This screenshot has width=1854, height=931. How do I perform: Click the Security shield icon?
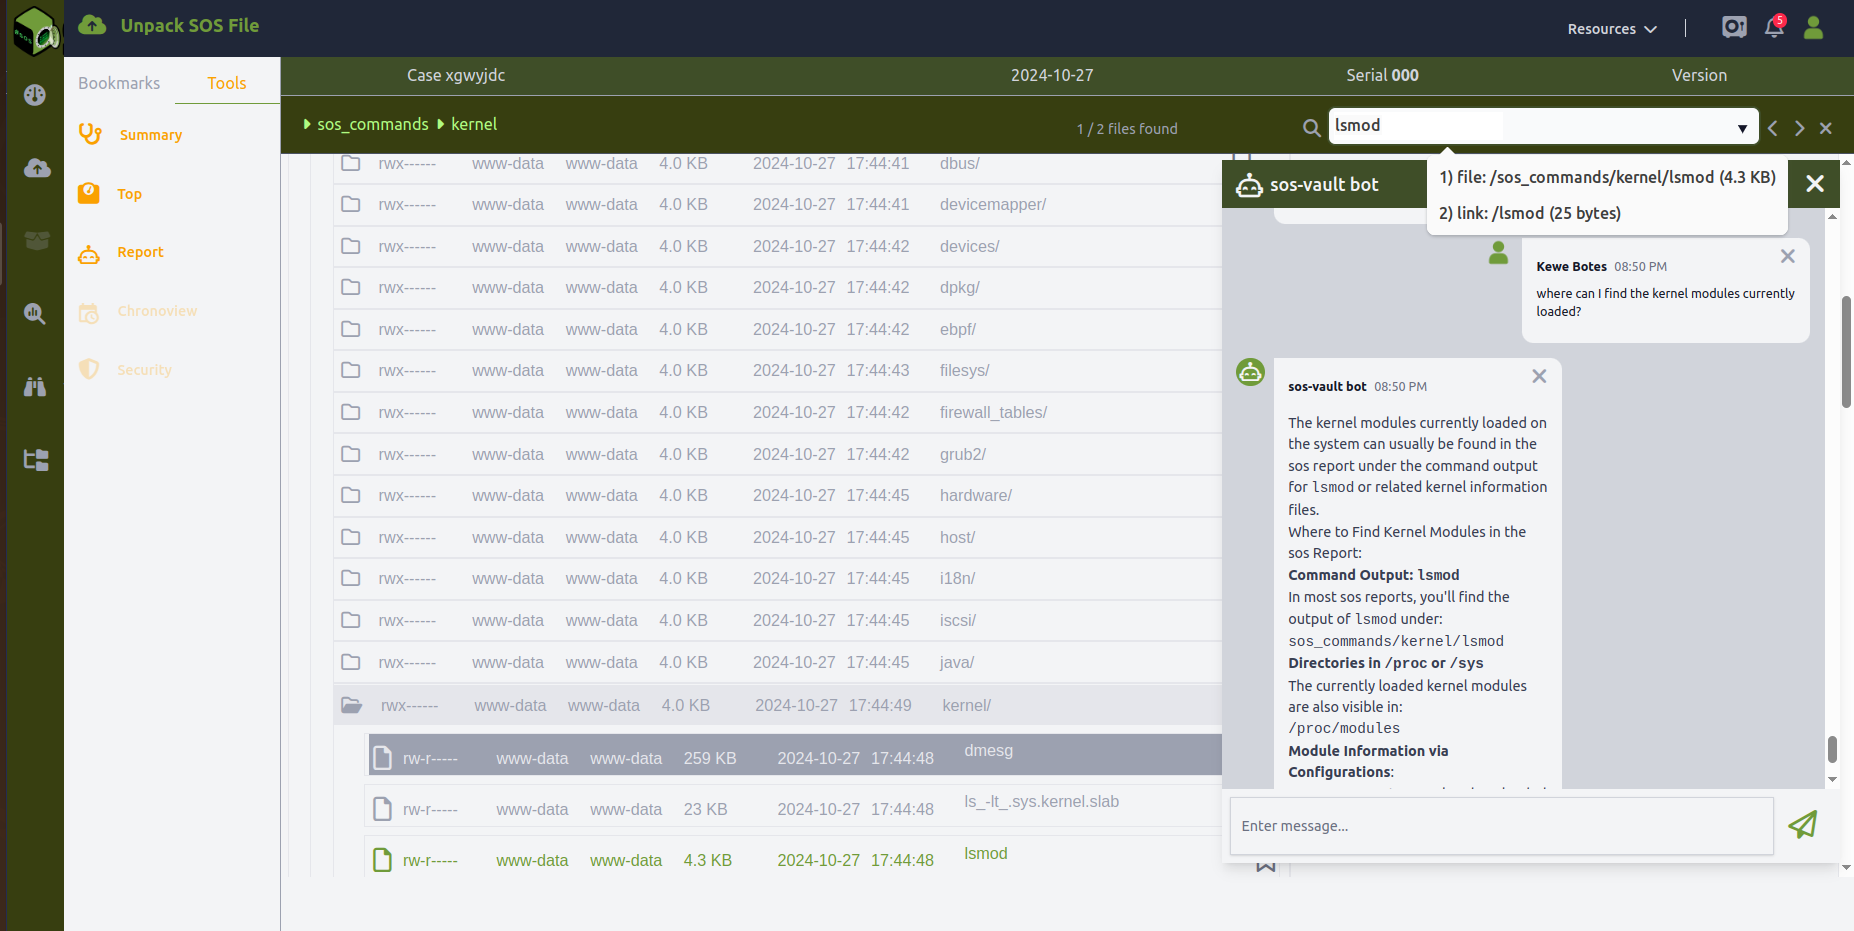point(89,369)
